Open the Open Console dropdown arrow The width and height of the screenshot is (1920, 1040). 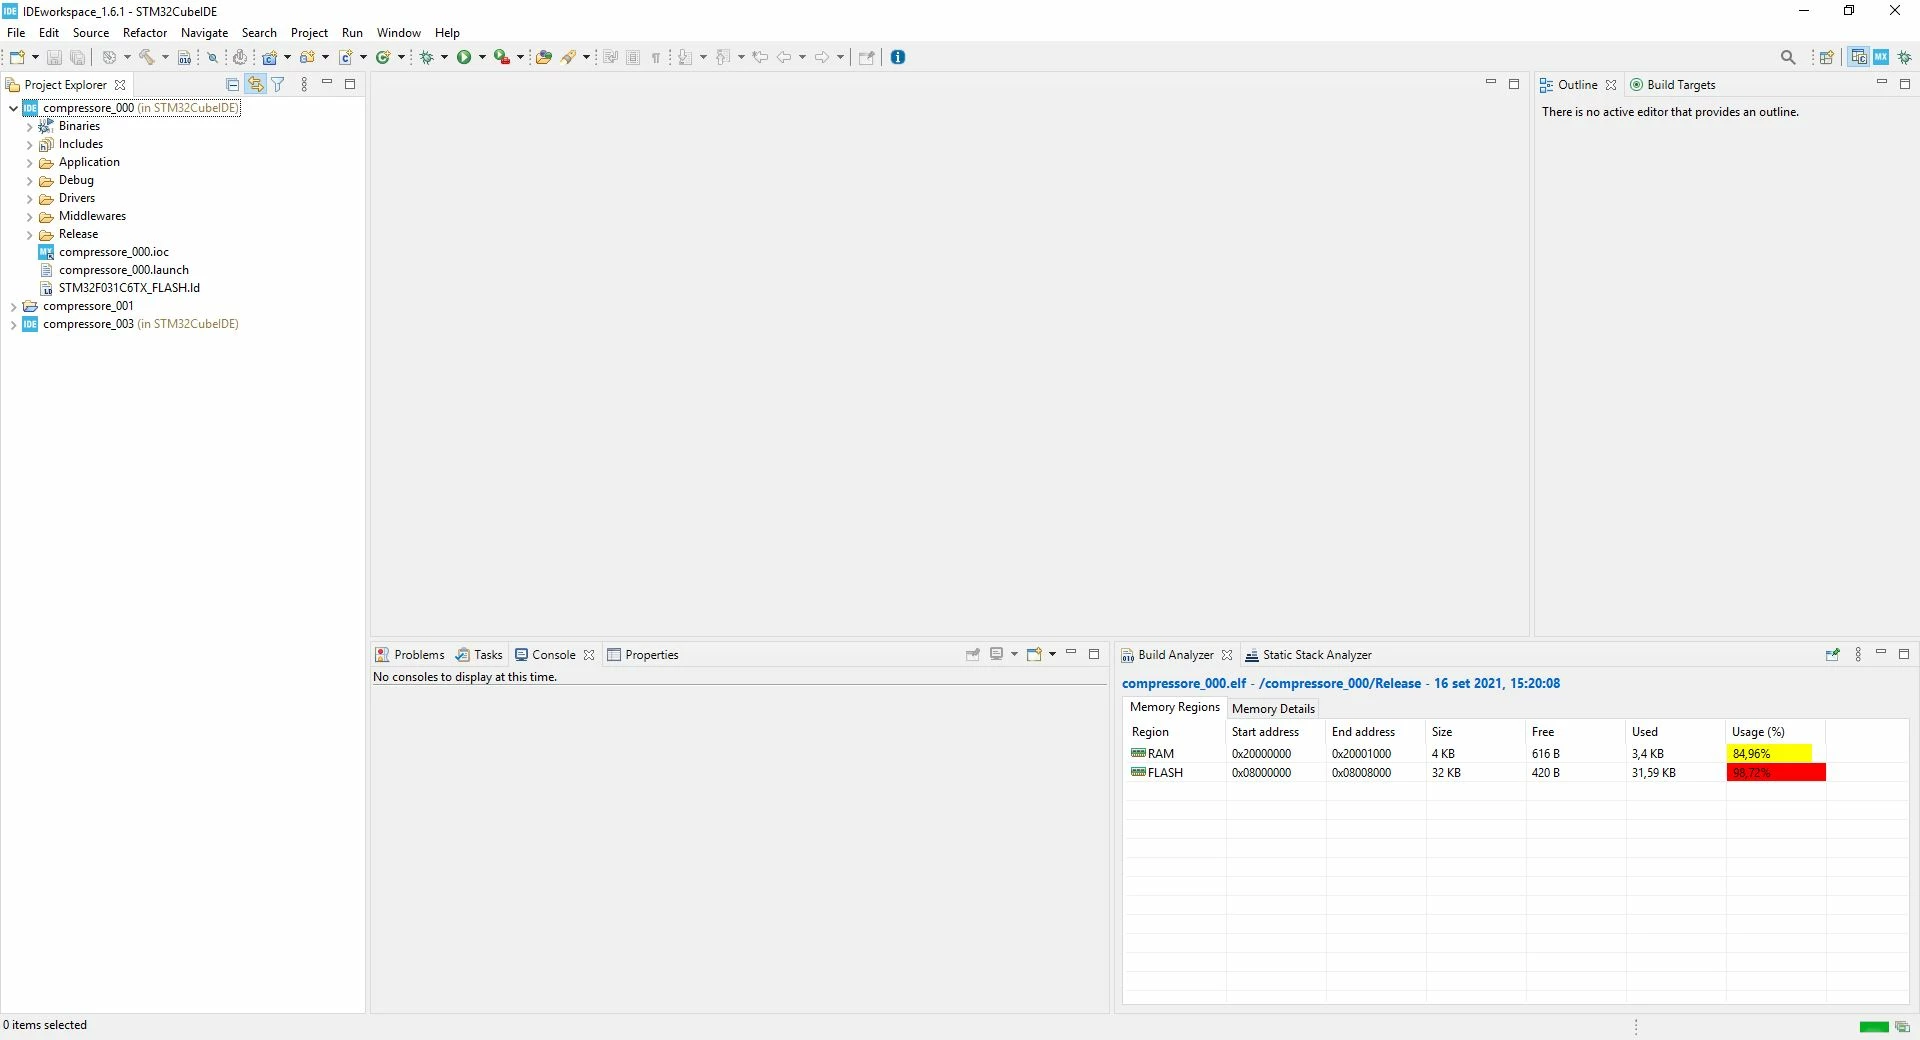[x=1053, y=655]
